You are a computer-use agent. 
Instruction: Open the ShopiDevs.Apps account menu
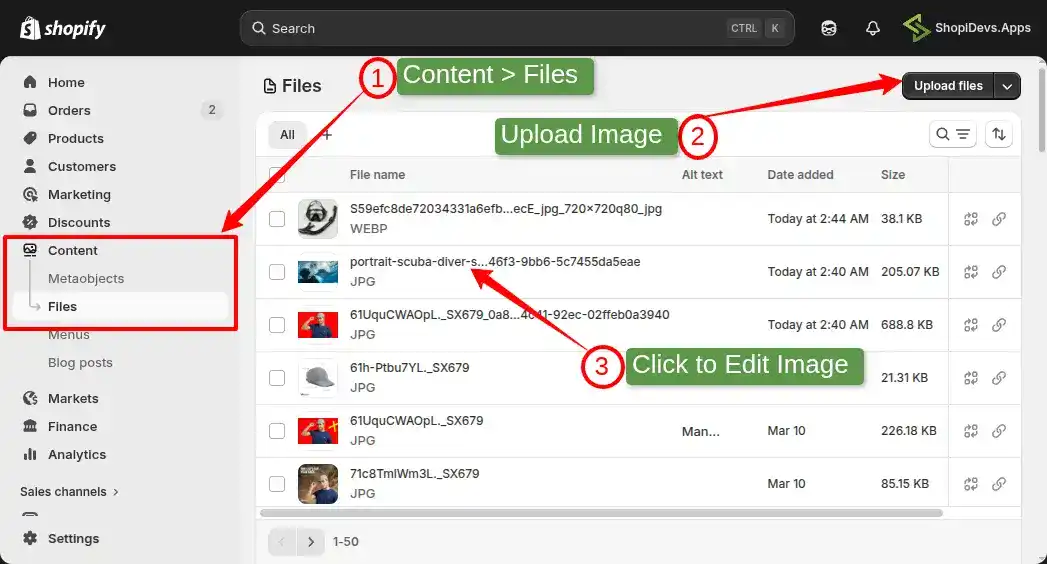(966, 28)
